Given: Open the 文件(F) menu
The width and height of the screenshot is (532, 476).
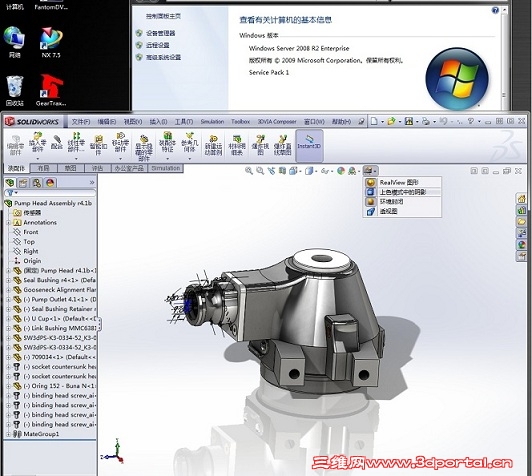Looking at the screenshot, I should (x=81, y=121).
